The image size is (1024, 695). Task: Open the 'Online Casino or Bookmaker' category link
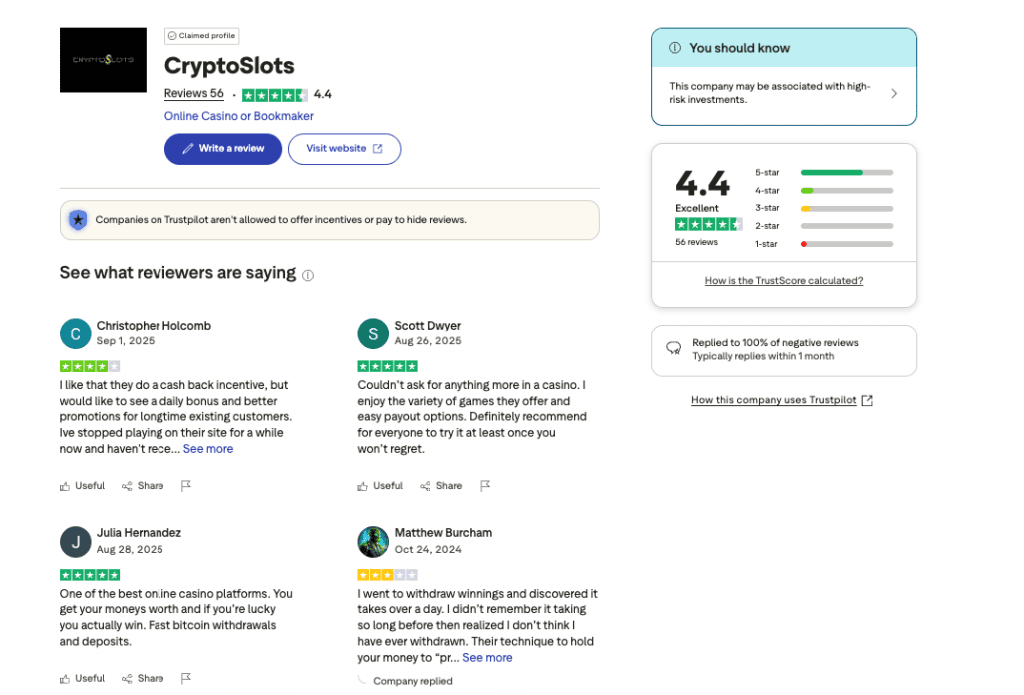tap(239, 116)
